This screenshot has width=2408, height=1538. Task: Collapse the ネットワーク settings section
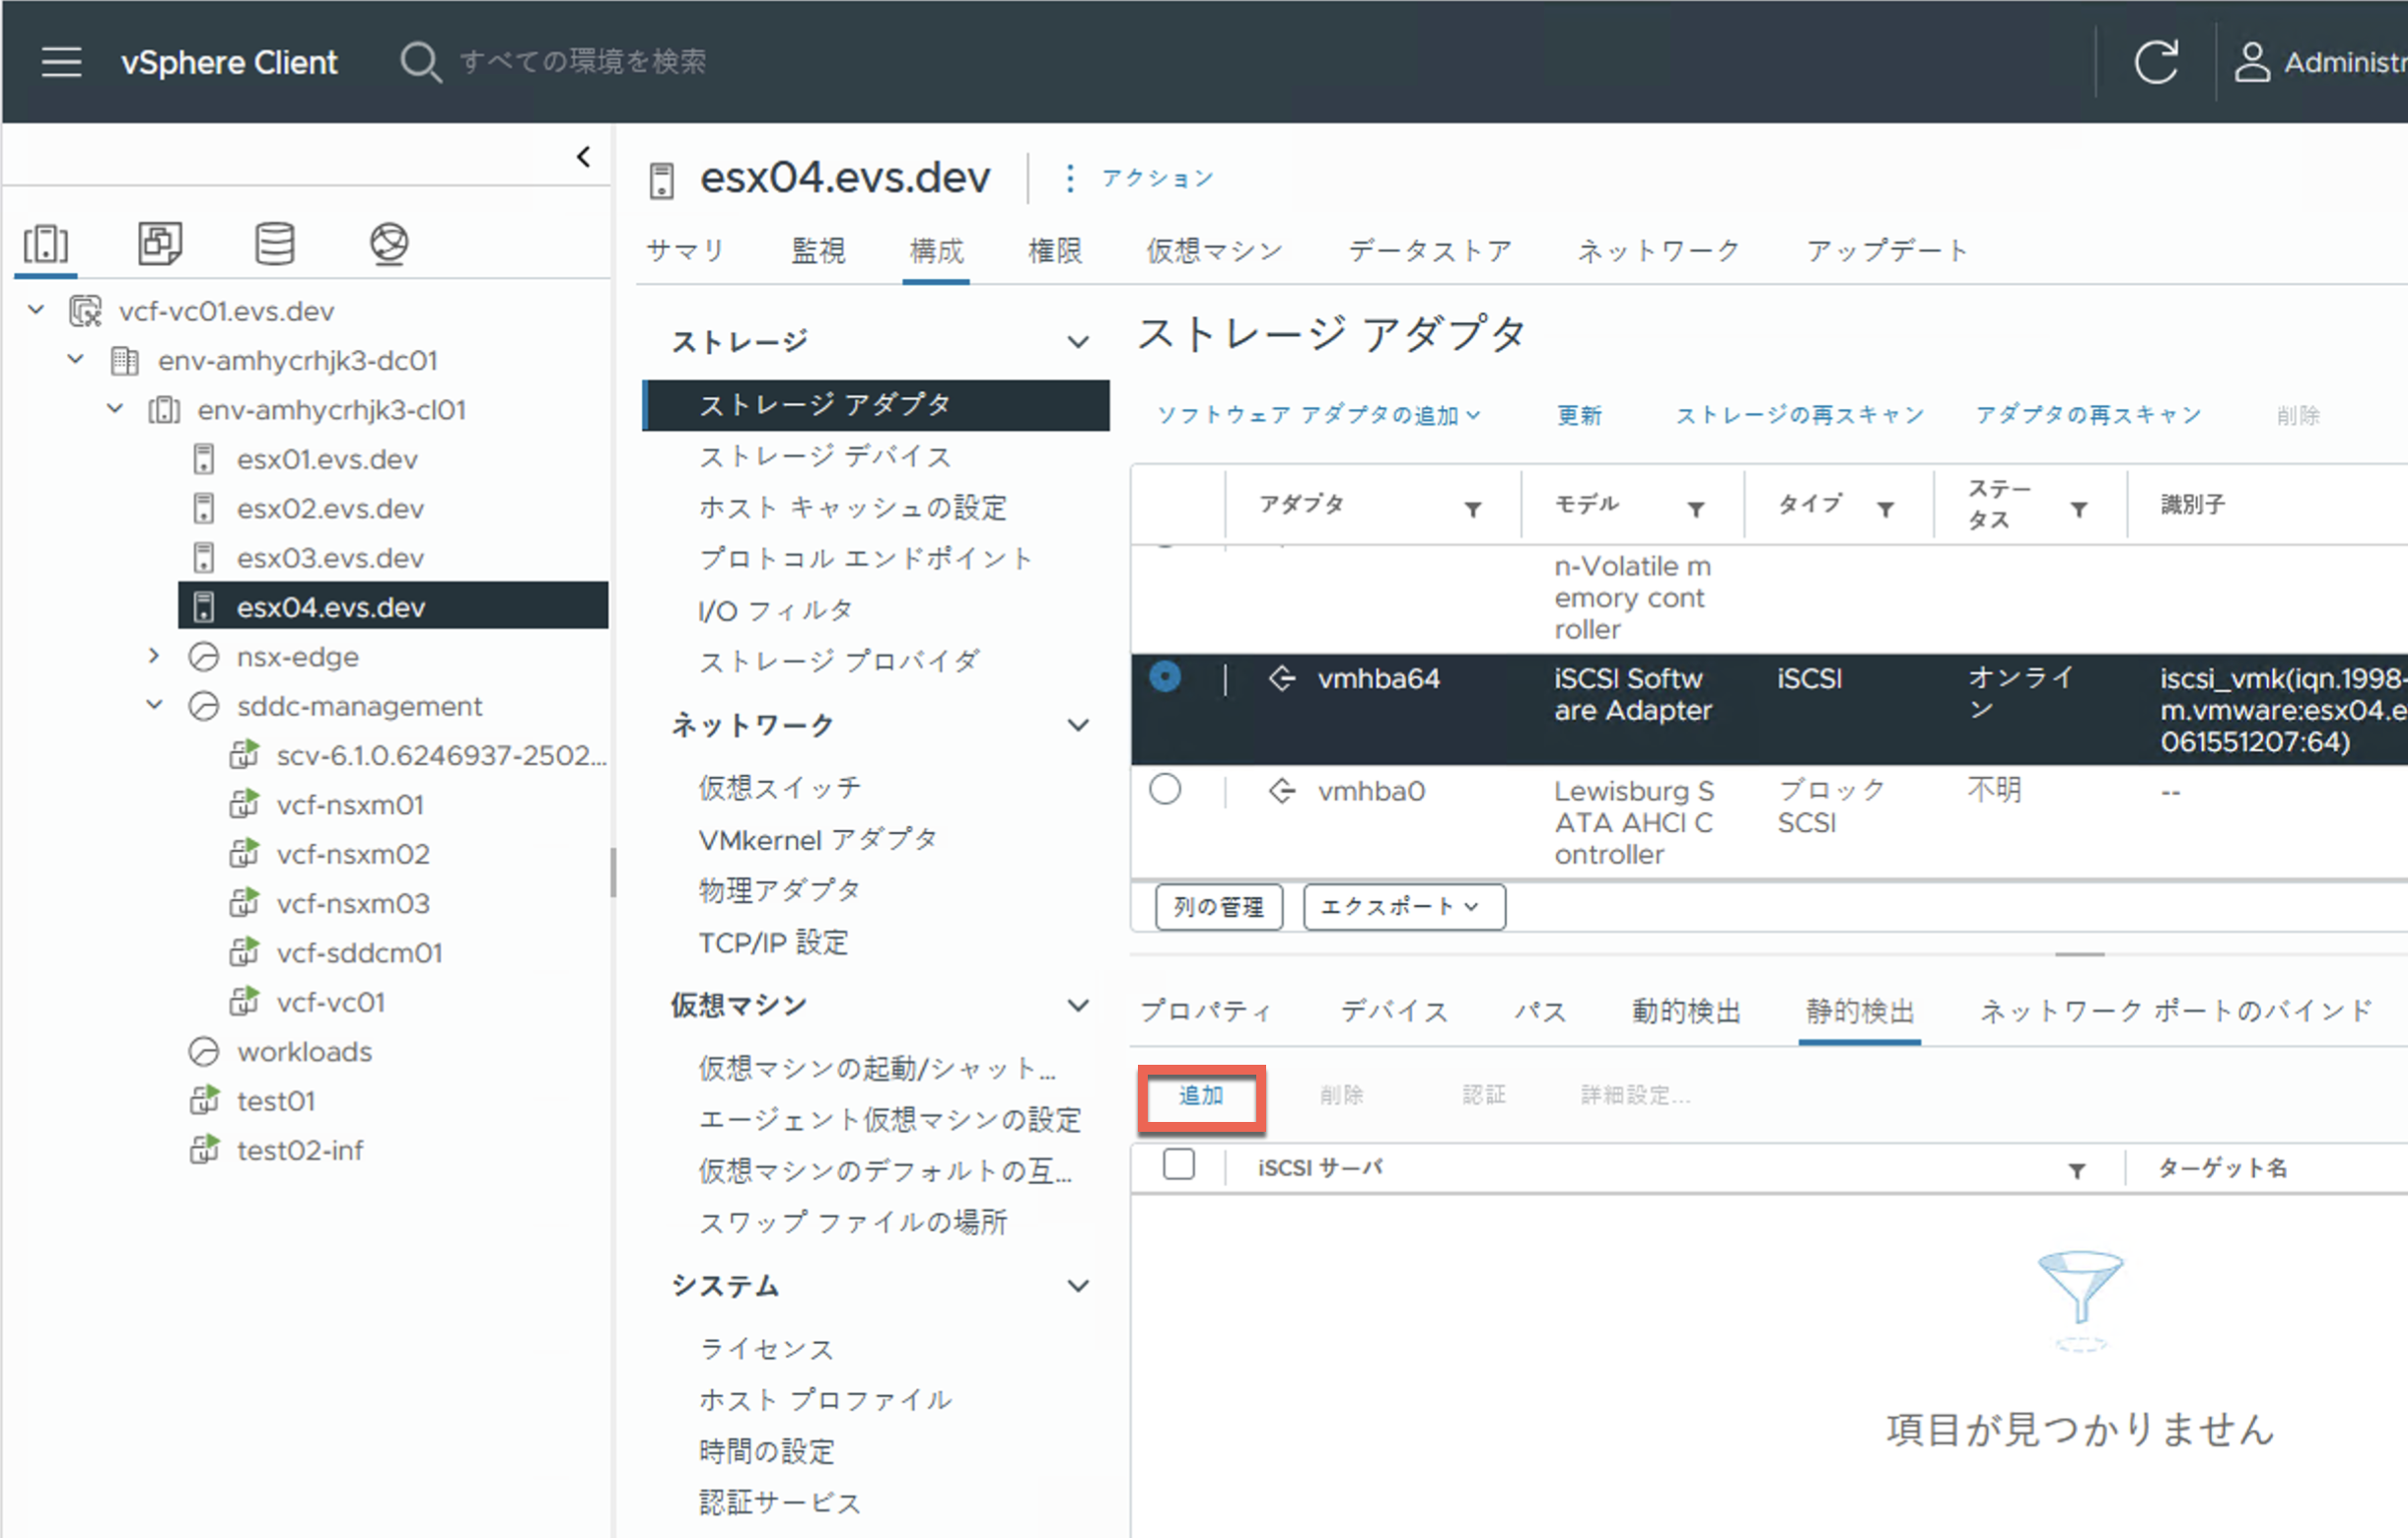pyautogui.click(x=1078, y=725)
